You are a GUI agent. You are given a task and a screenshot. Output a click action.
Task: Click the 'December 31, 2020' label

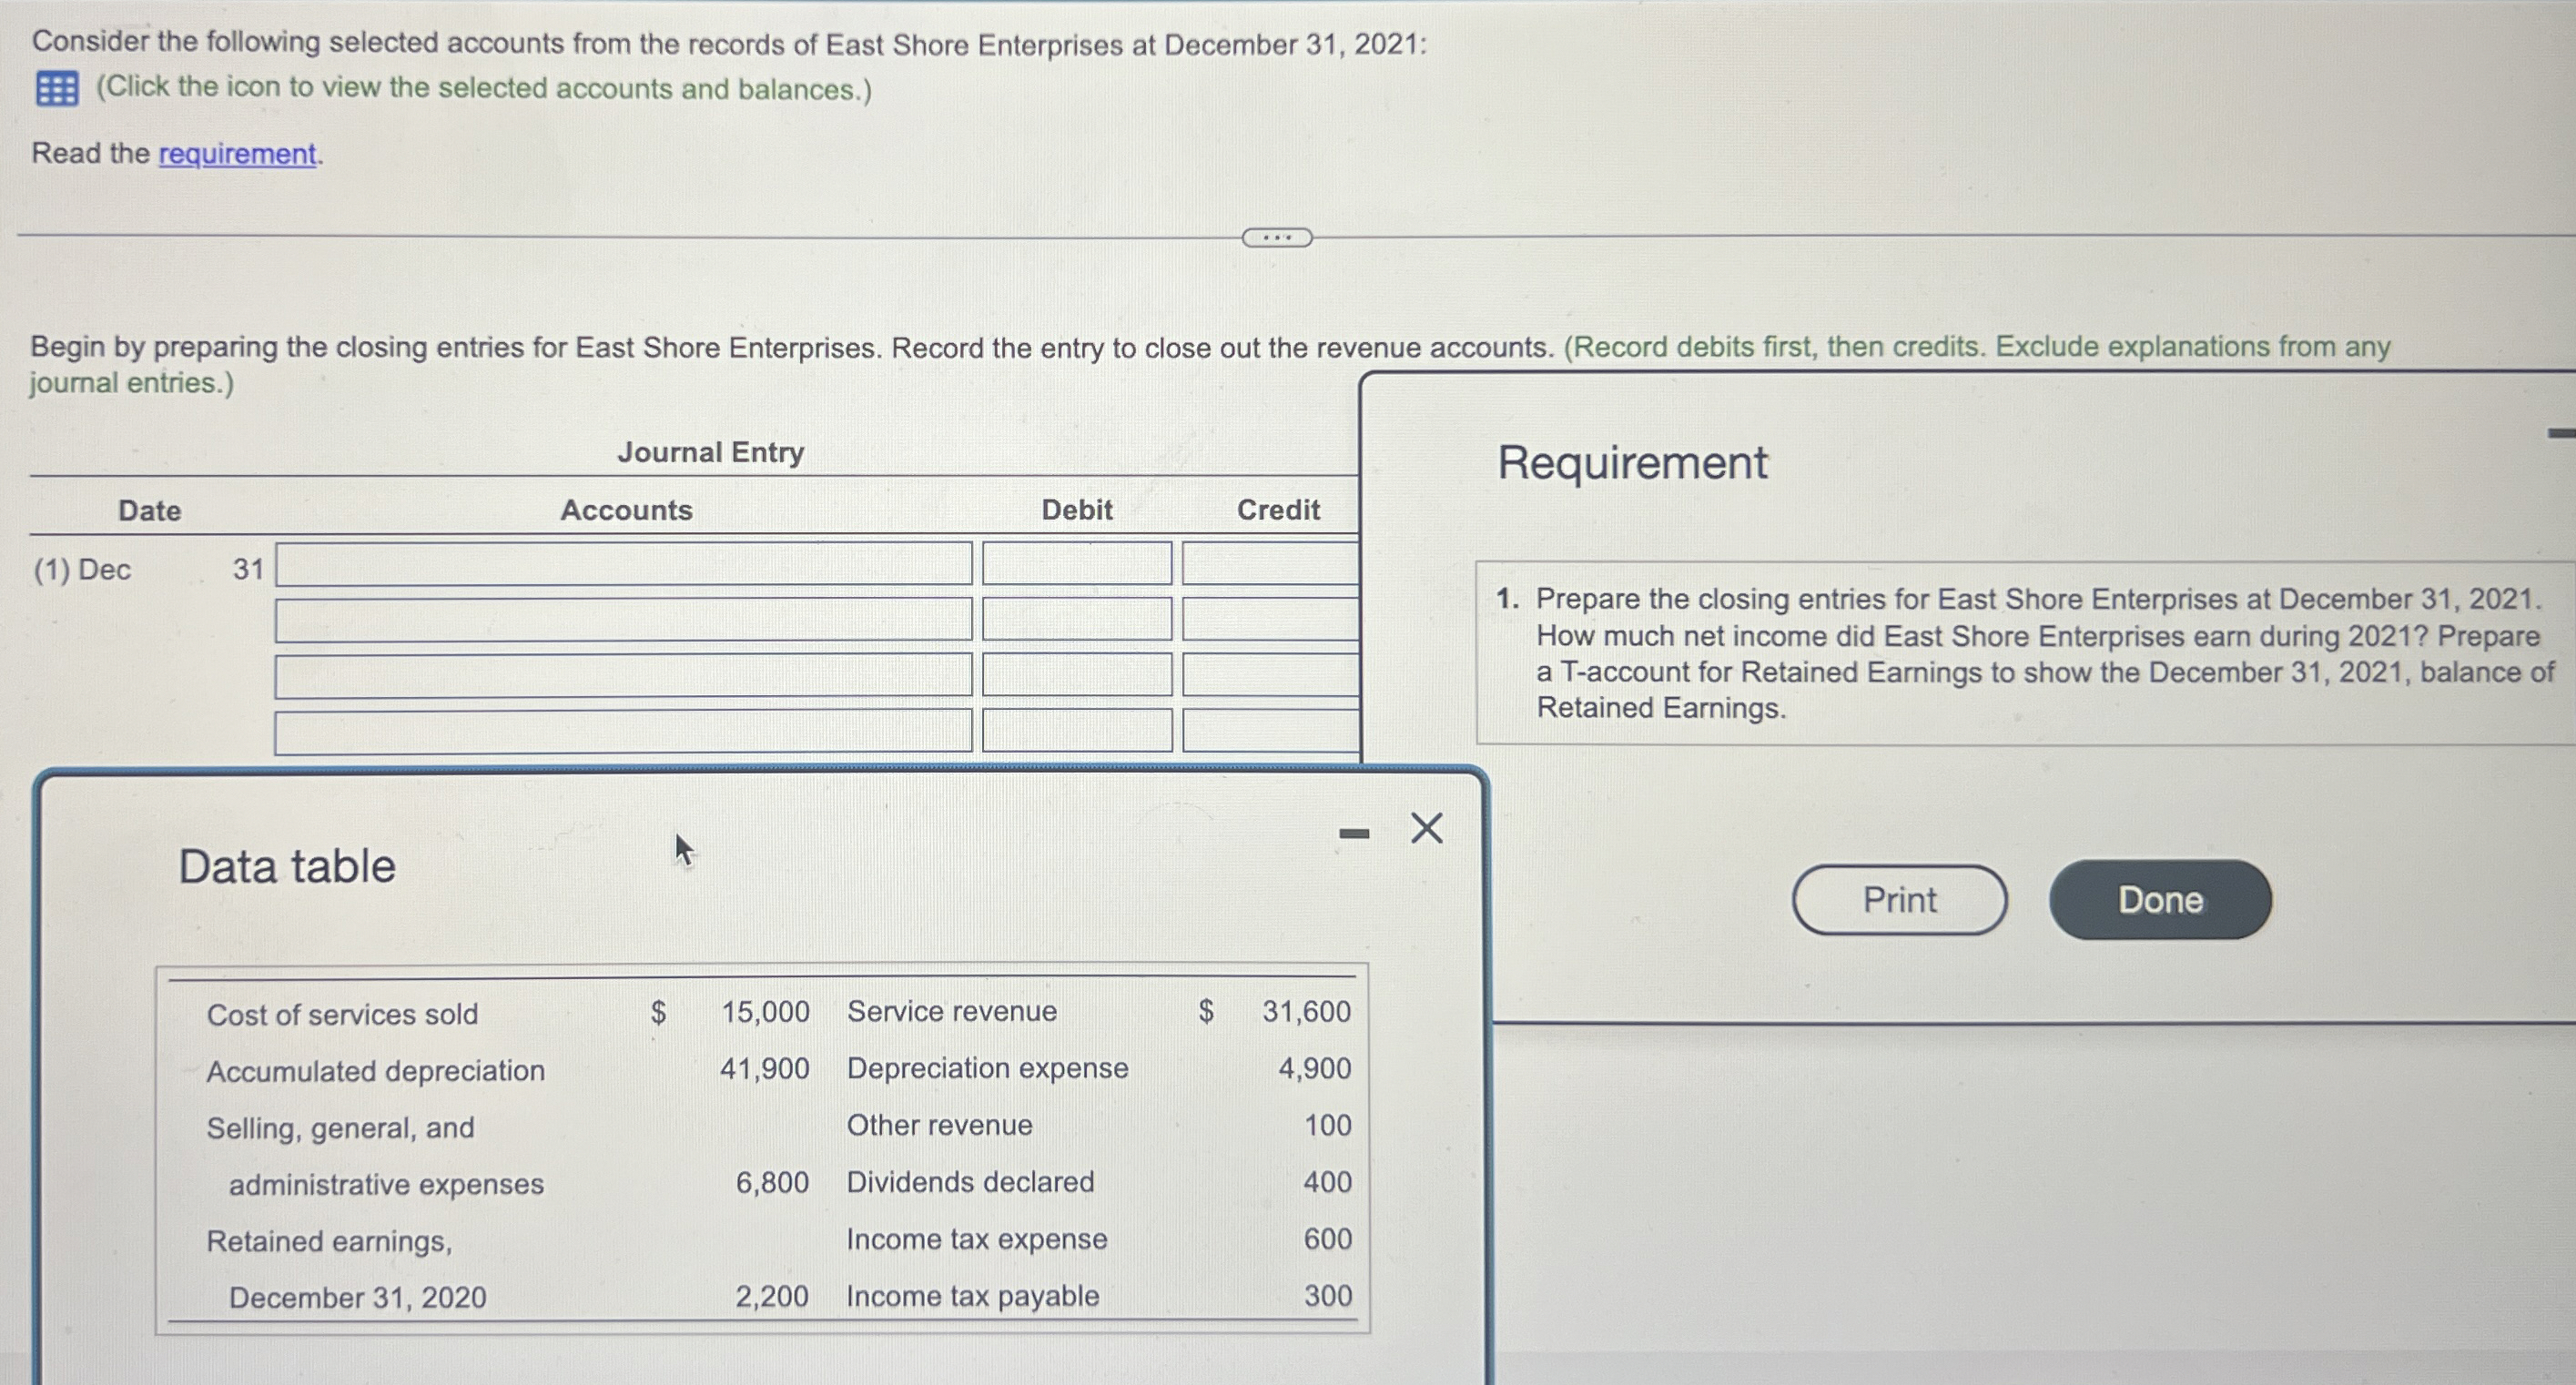(357, 1298)
